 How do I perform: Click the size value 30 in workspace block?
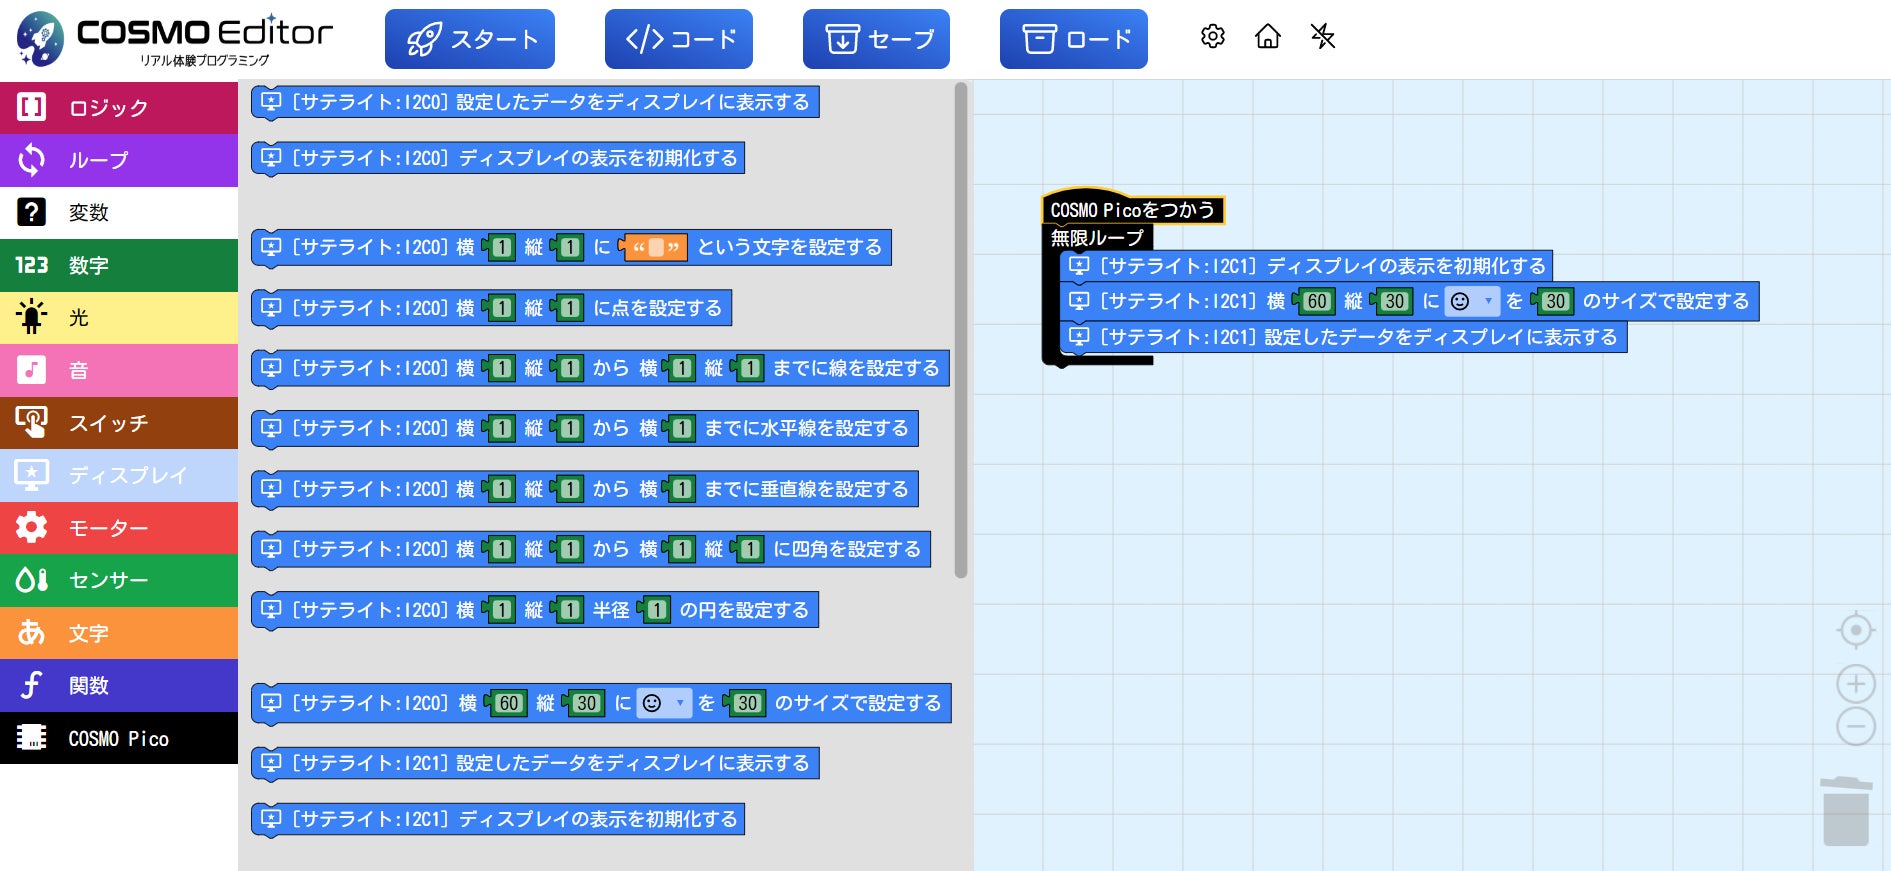pos(1555,301)
